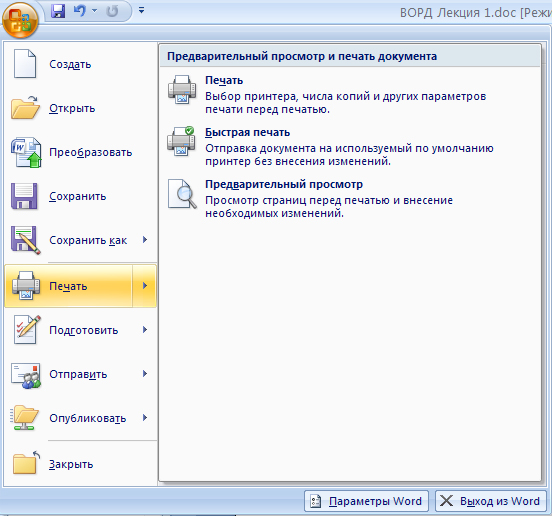Screen dimensions: 552x516
Task: Click Предварительный просмотр heading in right pane
Action: (284, 184)
